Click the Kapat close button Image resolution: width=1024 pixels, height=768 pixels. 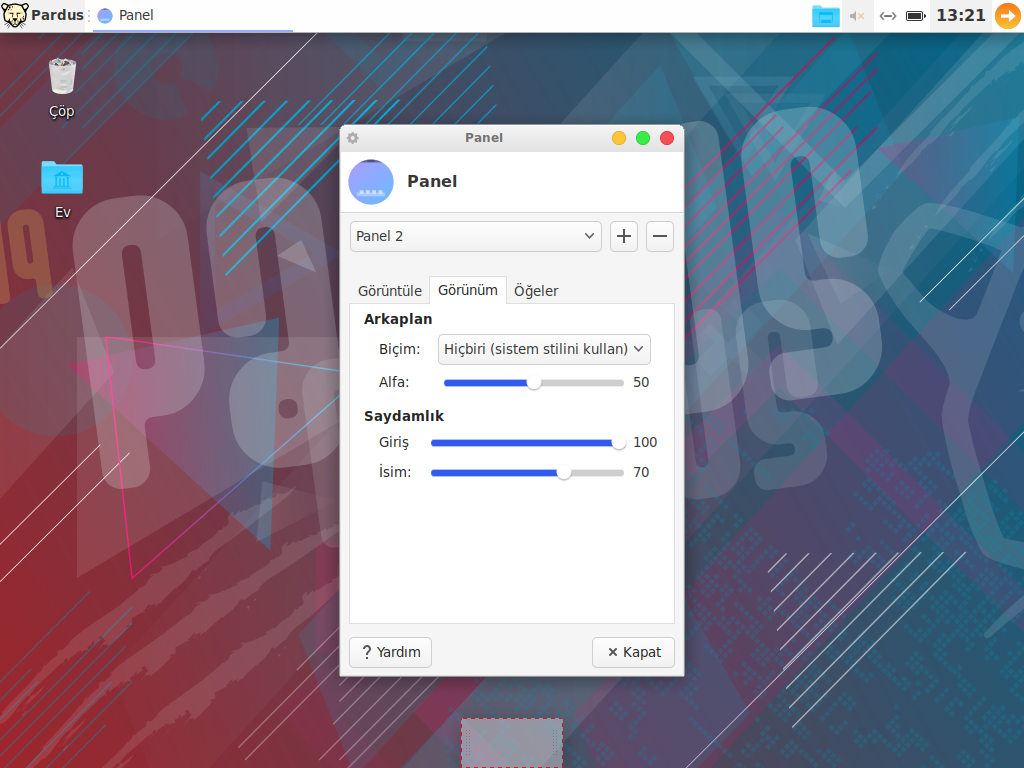(x=633, y=652)
